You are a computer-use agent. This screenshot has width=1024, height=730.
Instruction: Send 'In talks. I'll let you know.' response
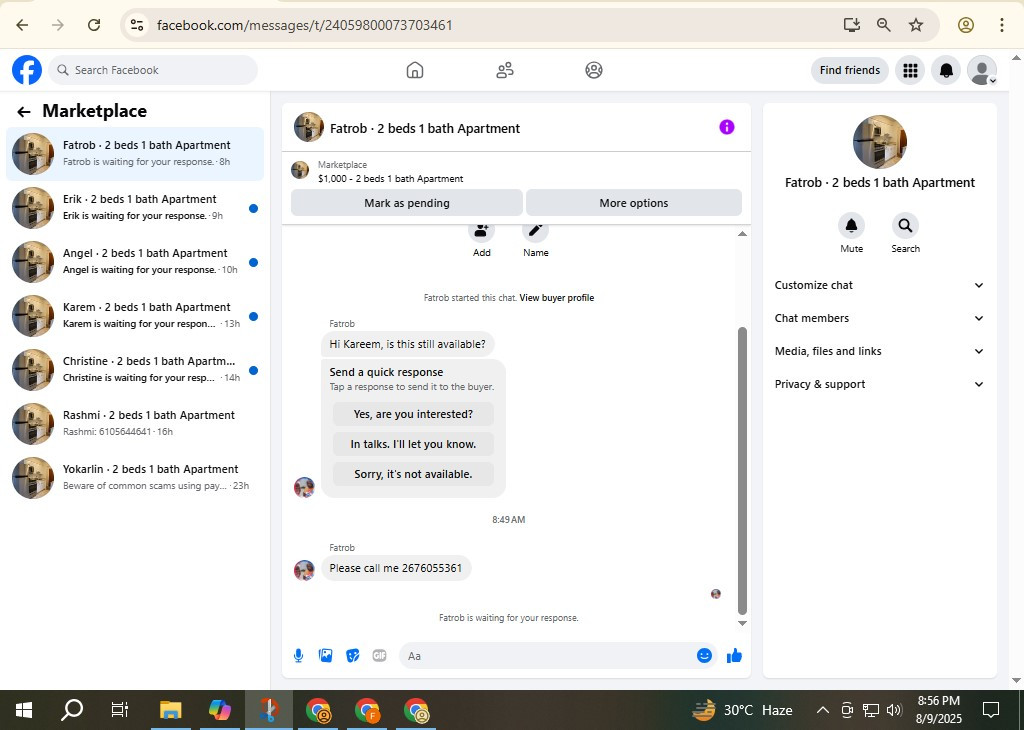click(x=413, y=444)
